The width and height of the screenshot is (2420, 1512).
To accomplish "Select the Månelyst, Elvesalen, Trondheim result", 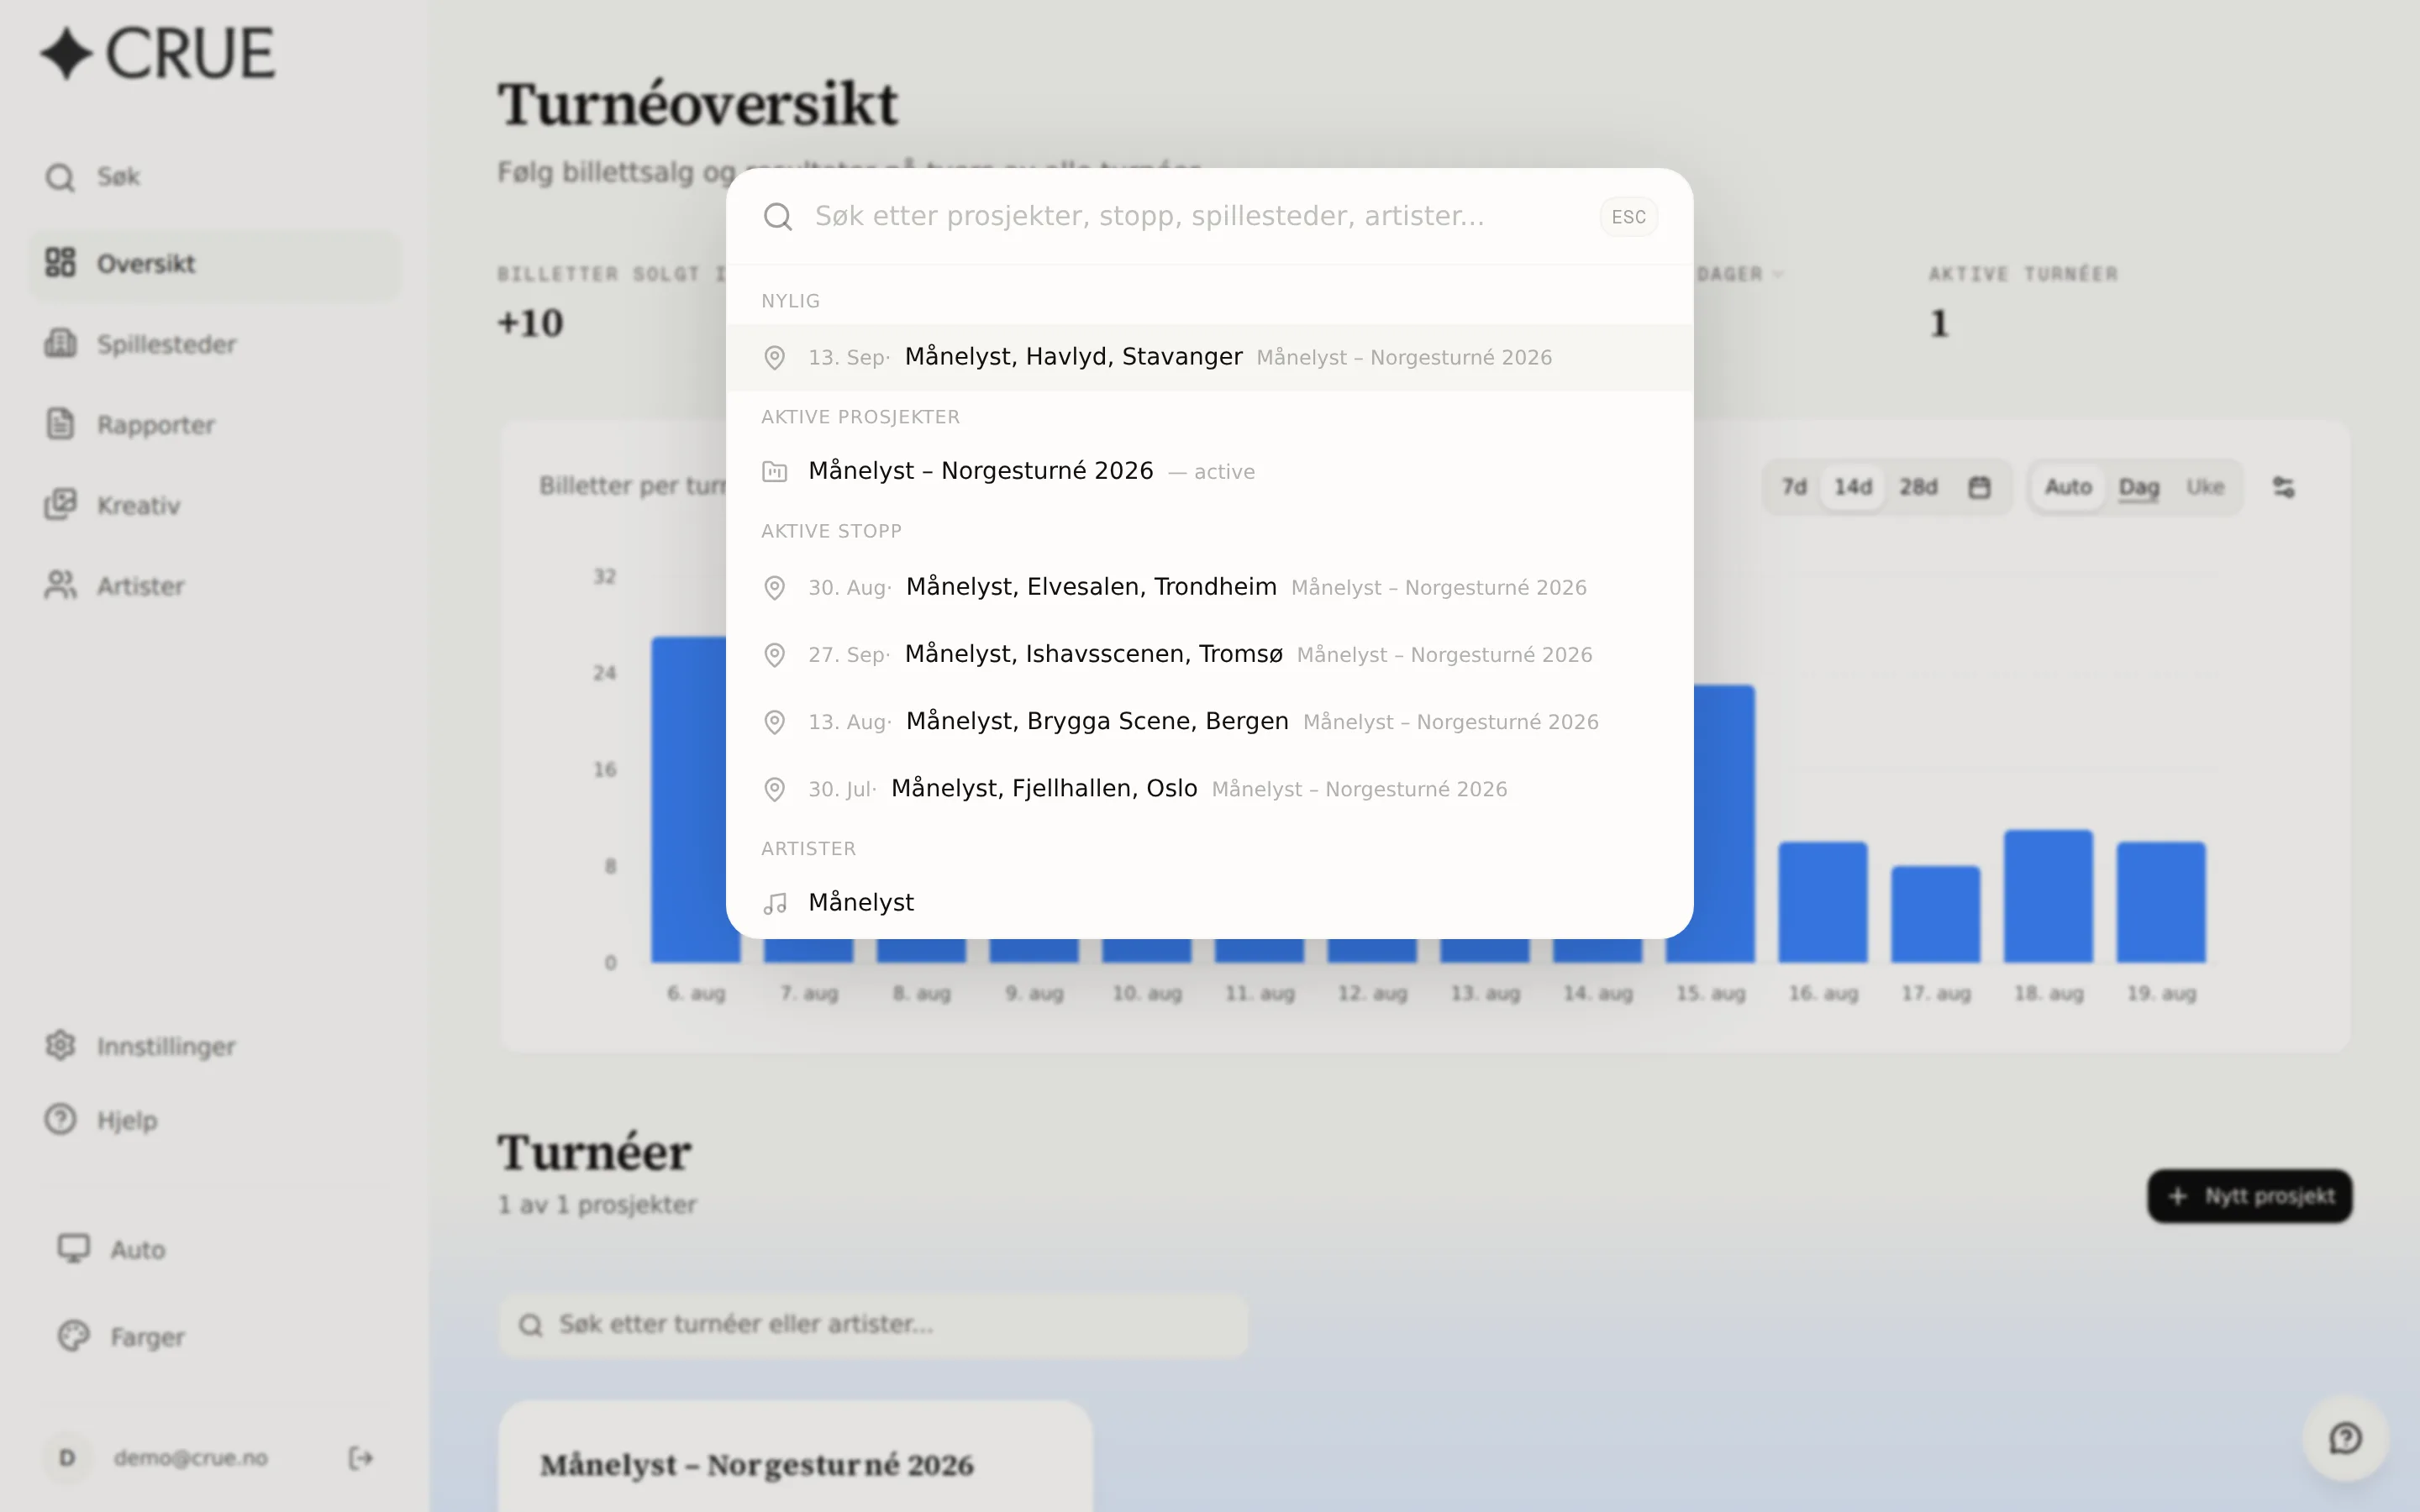I will coord(1209,587).
